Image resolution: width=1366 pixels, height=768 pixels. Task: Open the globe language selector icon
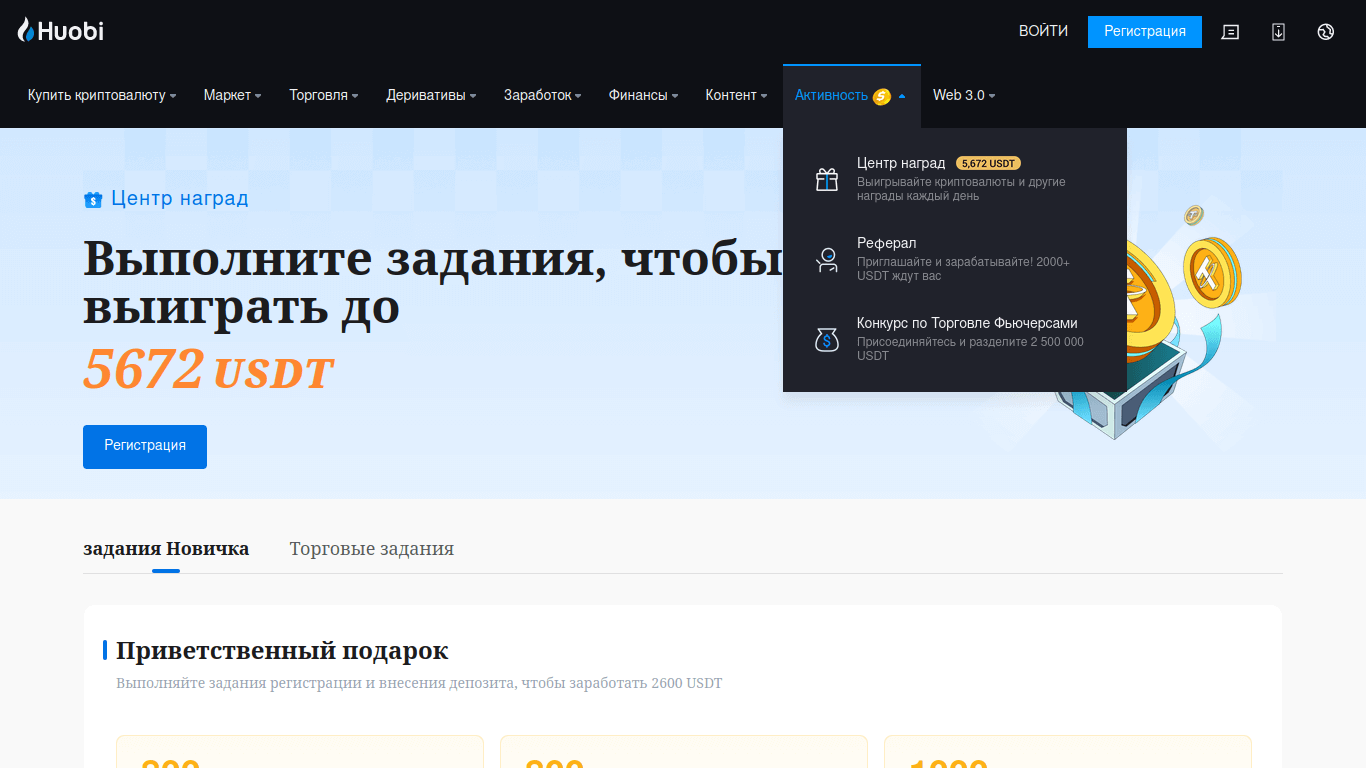(1326, 32)
